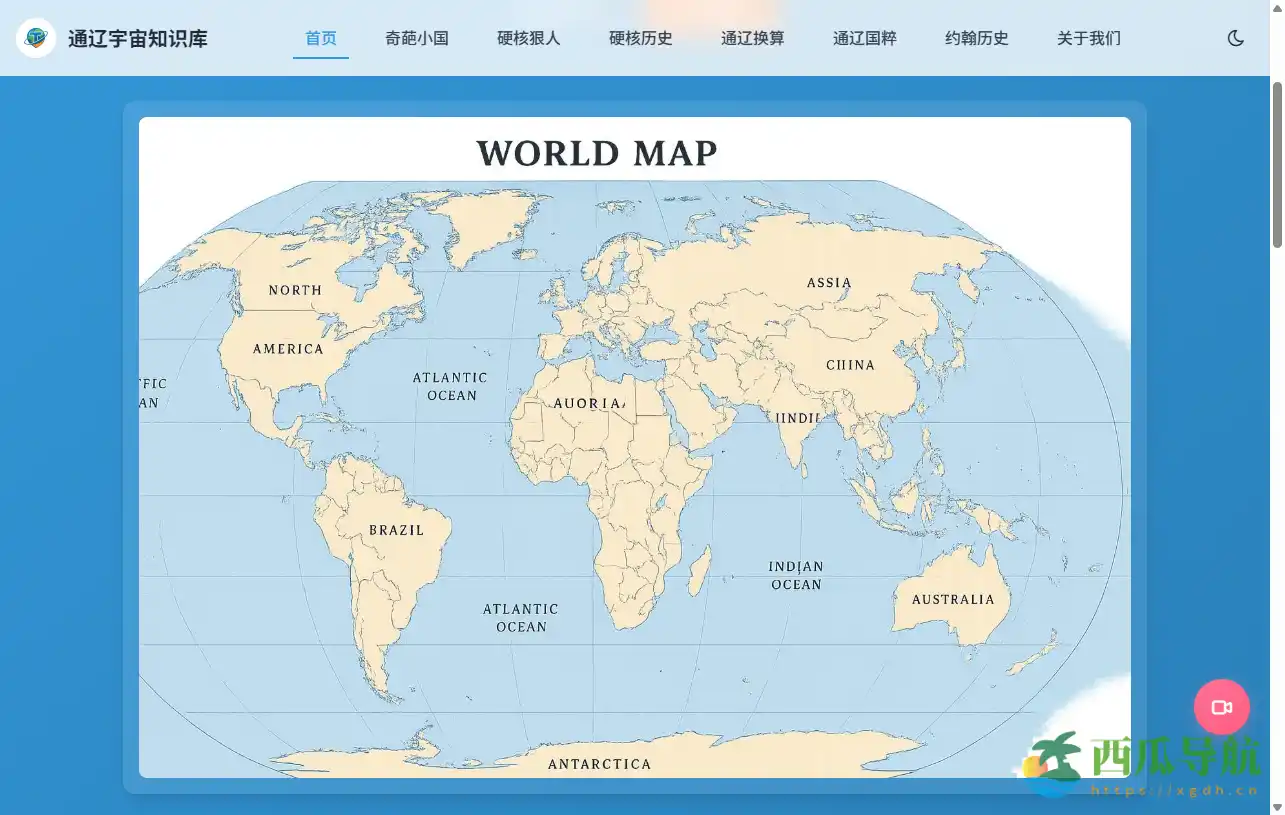Click the Brazil label on the map
Image resolution: width=1285 pixels, height=815 pixels.
coord(397,530)
